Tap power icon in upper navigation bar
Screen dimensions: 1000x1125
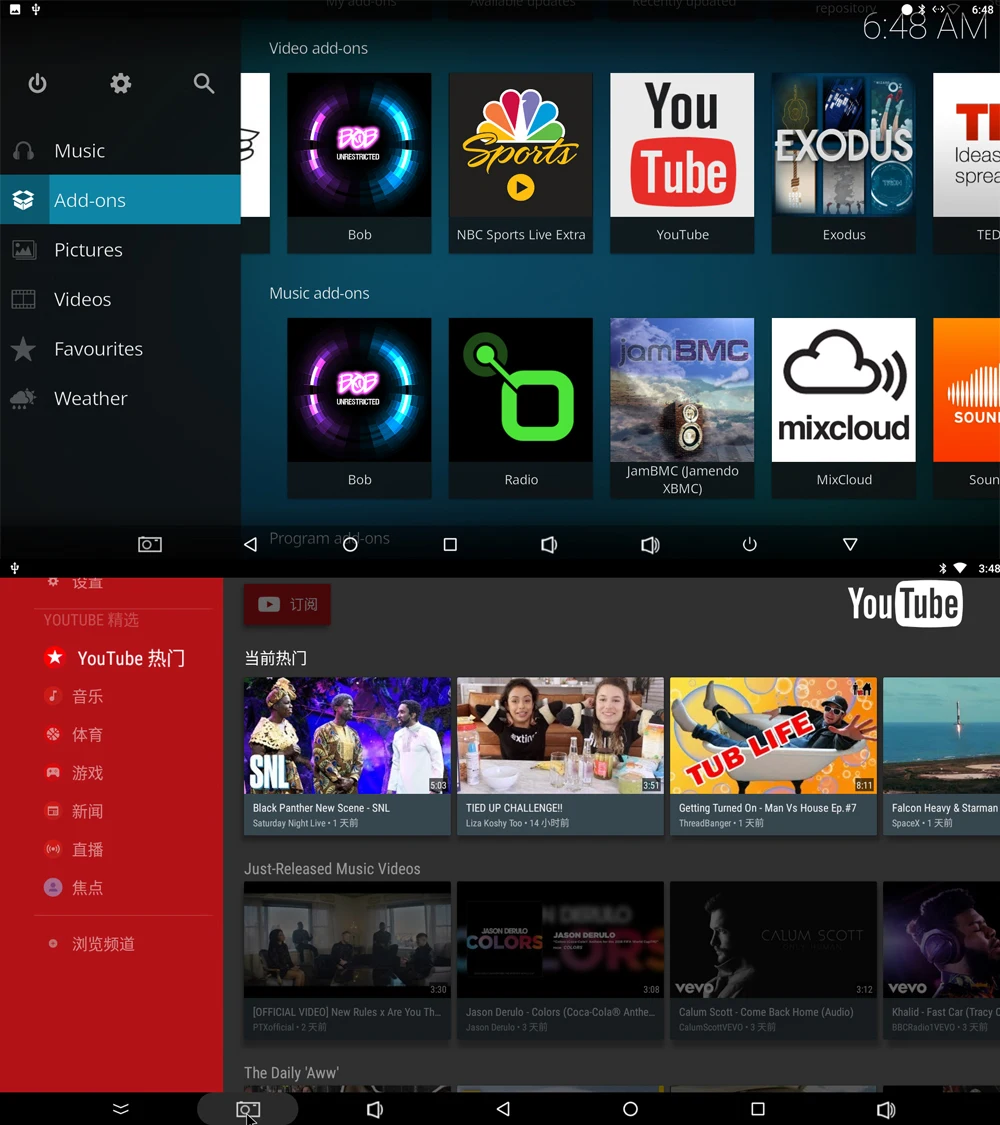750,545
